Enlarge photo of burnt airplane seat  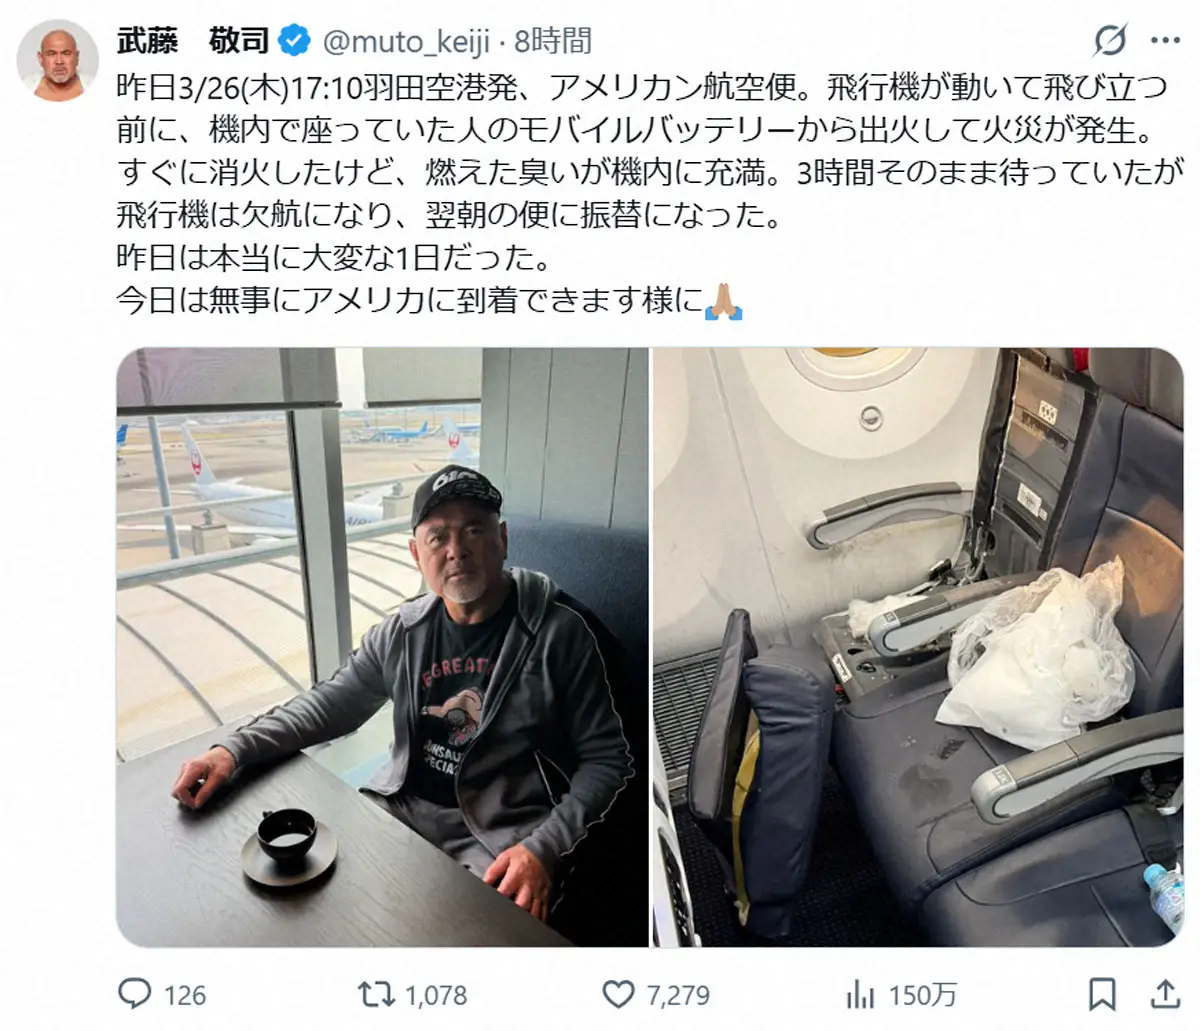click(x=918, y=647)
